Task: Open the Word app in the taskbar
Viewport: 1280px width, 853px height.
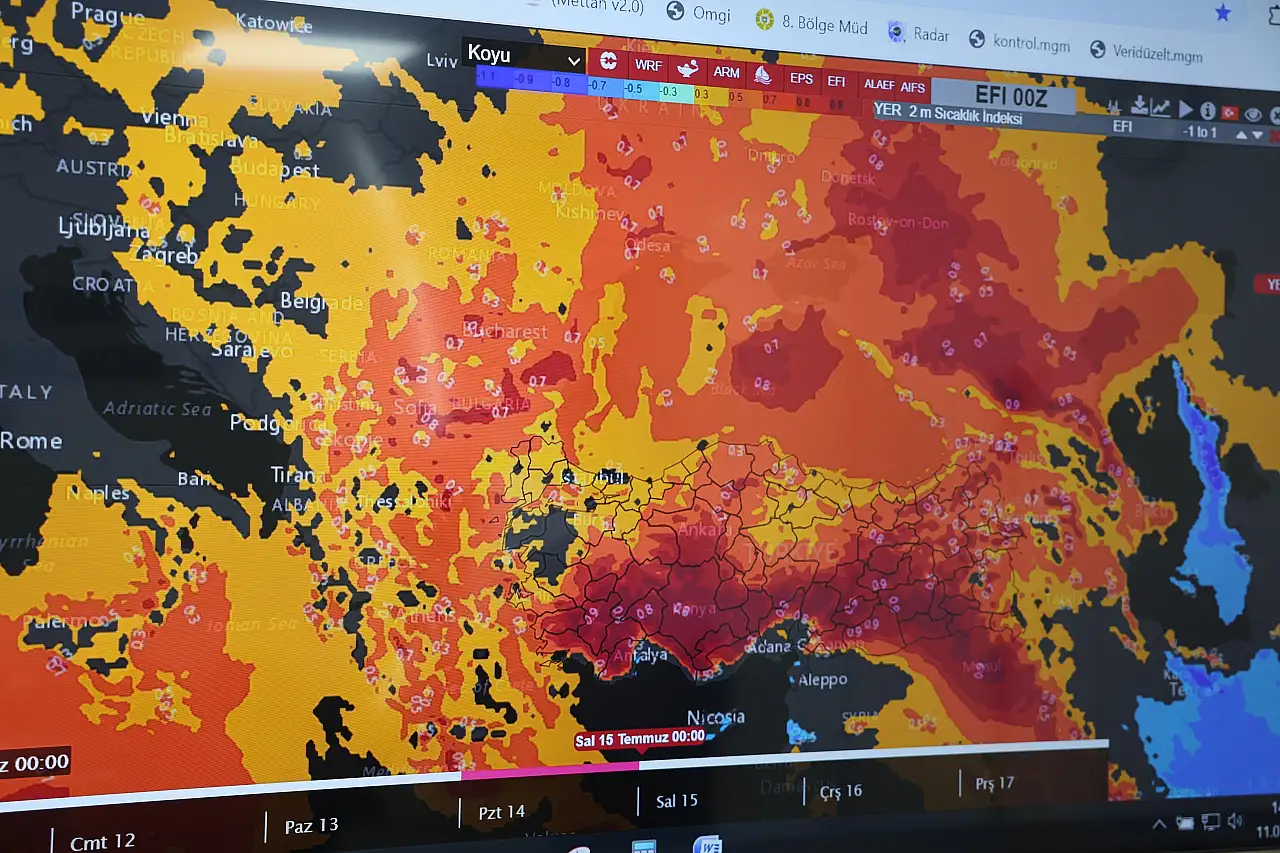Action: tap(708, 846)
